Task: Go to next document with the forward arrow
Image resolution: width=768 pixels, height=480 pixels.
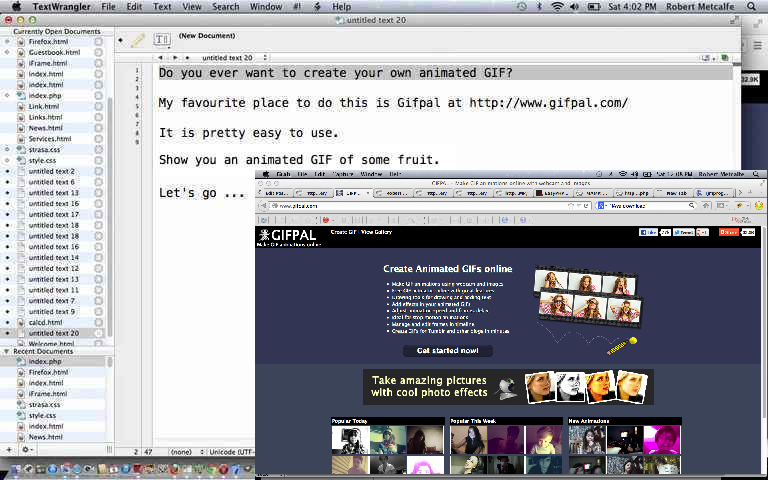Action: point(175,58)
